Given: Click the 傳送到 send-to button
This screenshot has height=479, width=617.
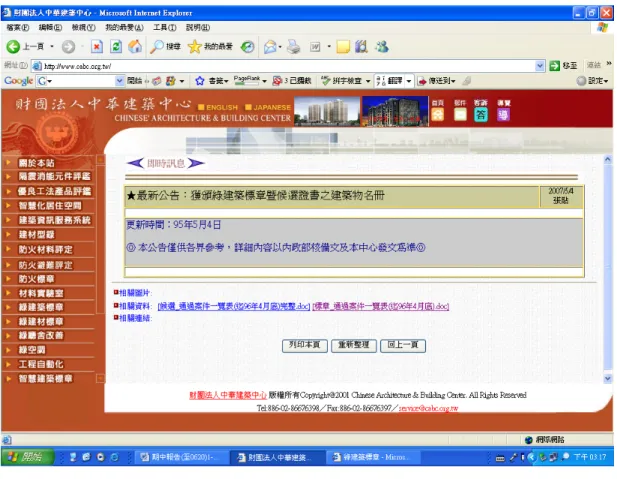Looking at the screenshot, I should click(436, 81).
